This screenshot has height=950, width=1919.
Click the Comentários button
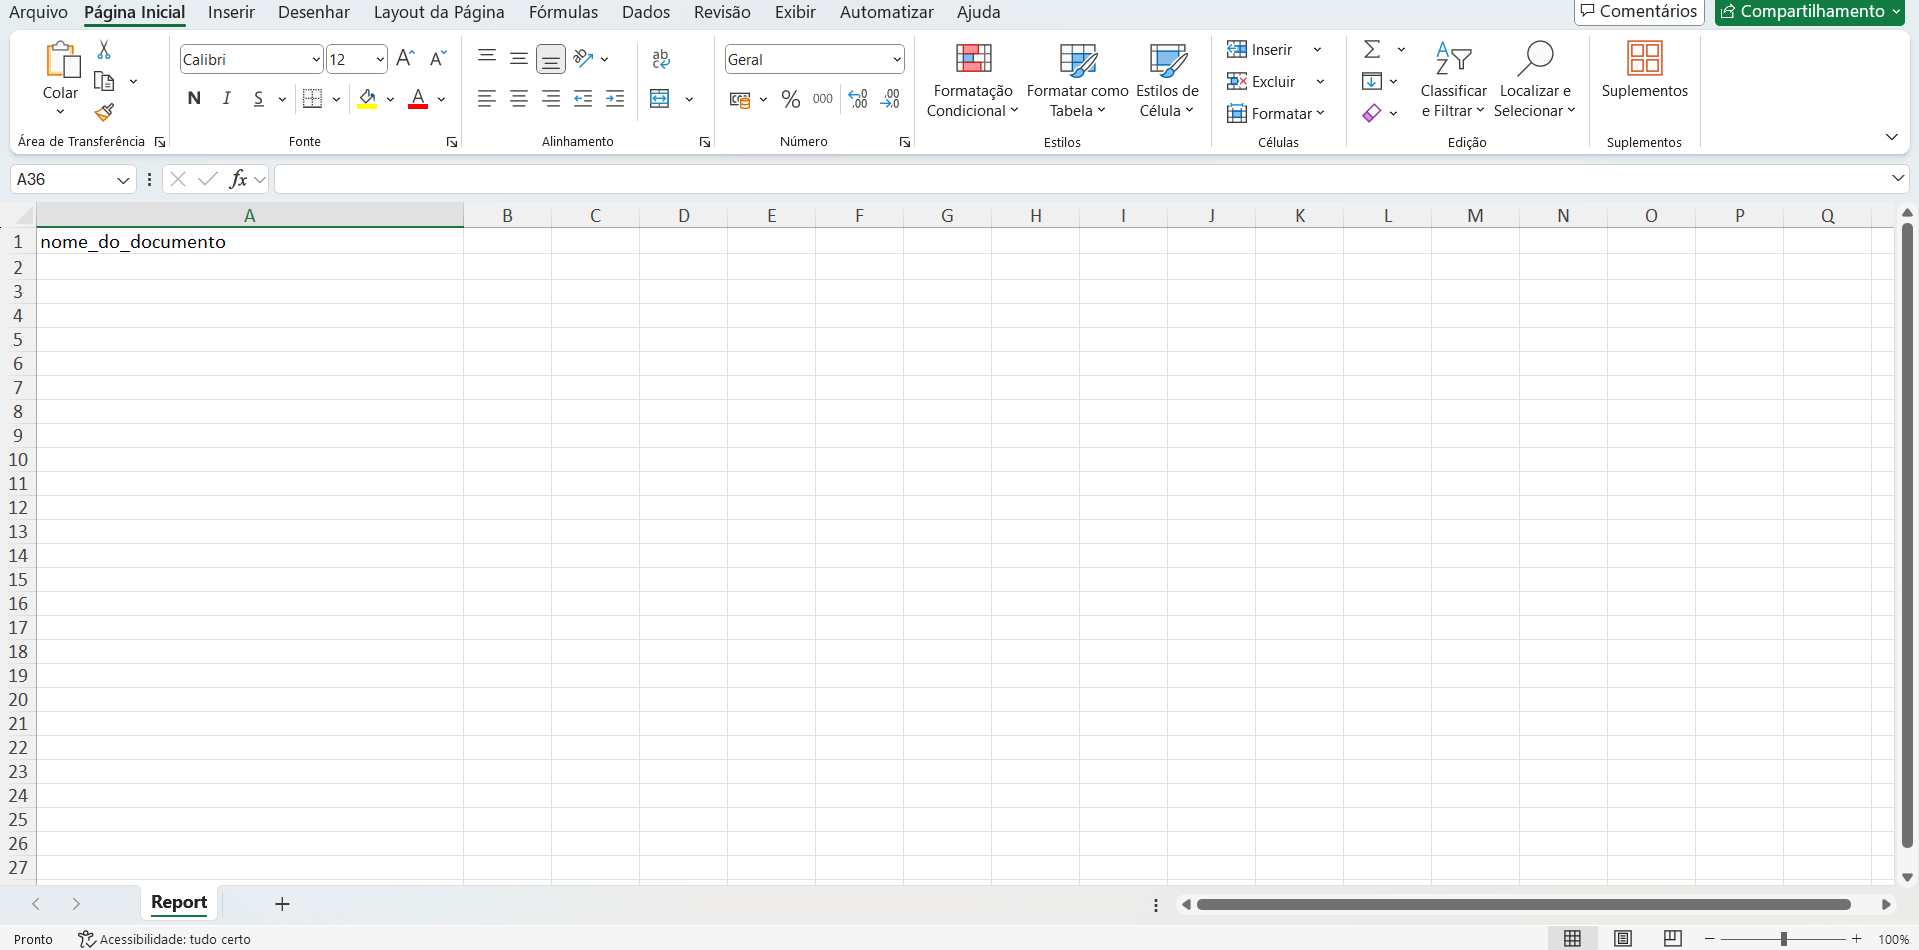pos(1639,11)
